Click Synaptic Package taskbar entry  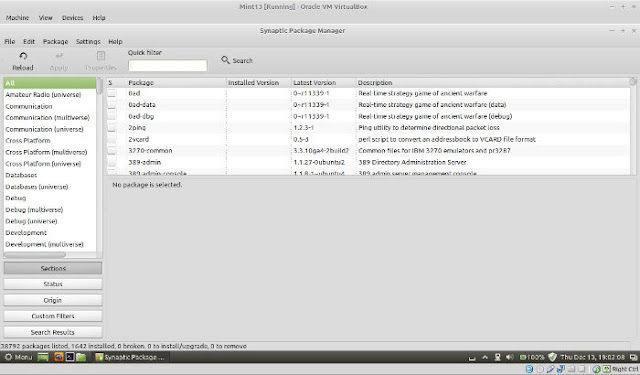[130, 357]
